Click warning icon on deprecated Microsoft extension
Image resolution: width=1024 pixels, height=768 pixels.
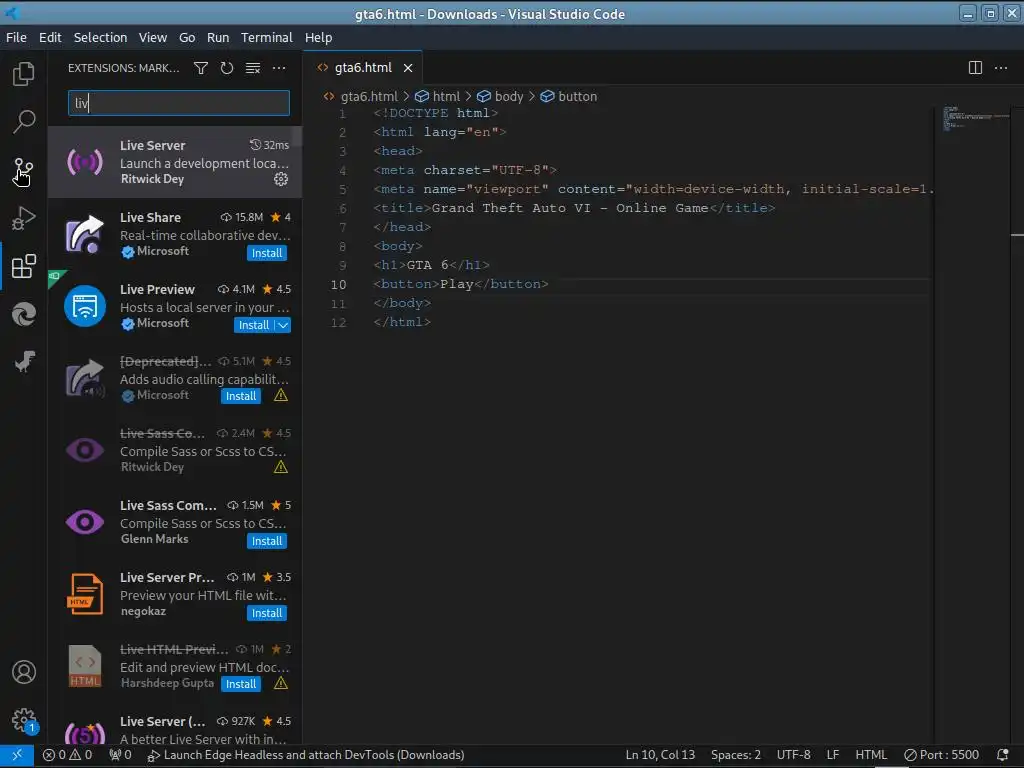[x=281, y=395]
